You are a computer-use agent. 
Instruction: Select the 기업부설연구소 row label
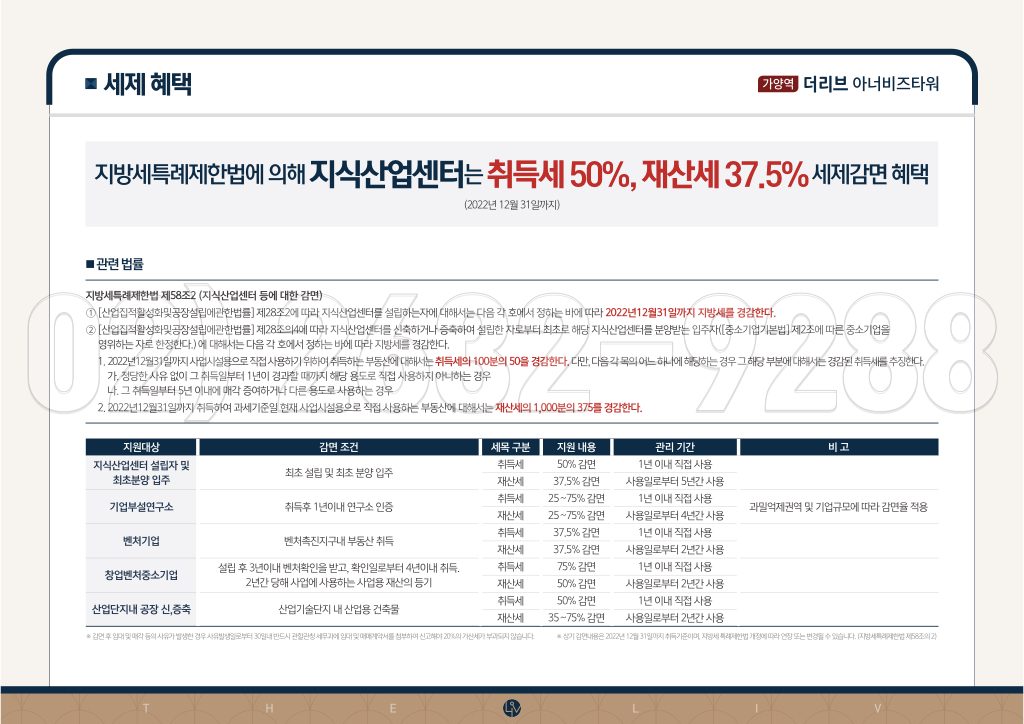(141, 507)
